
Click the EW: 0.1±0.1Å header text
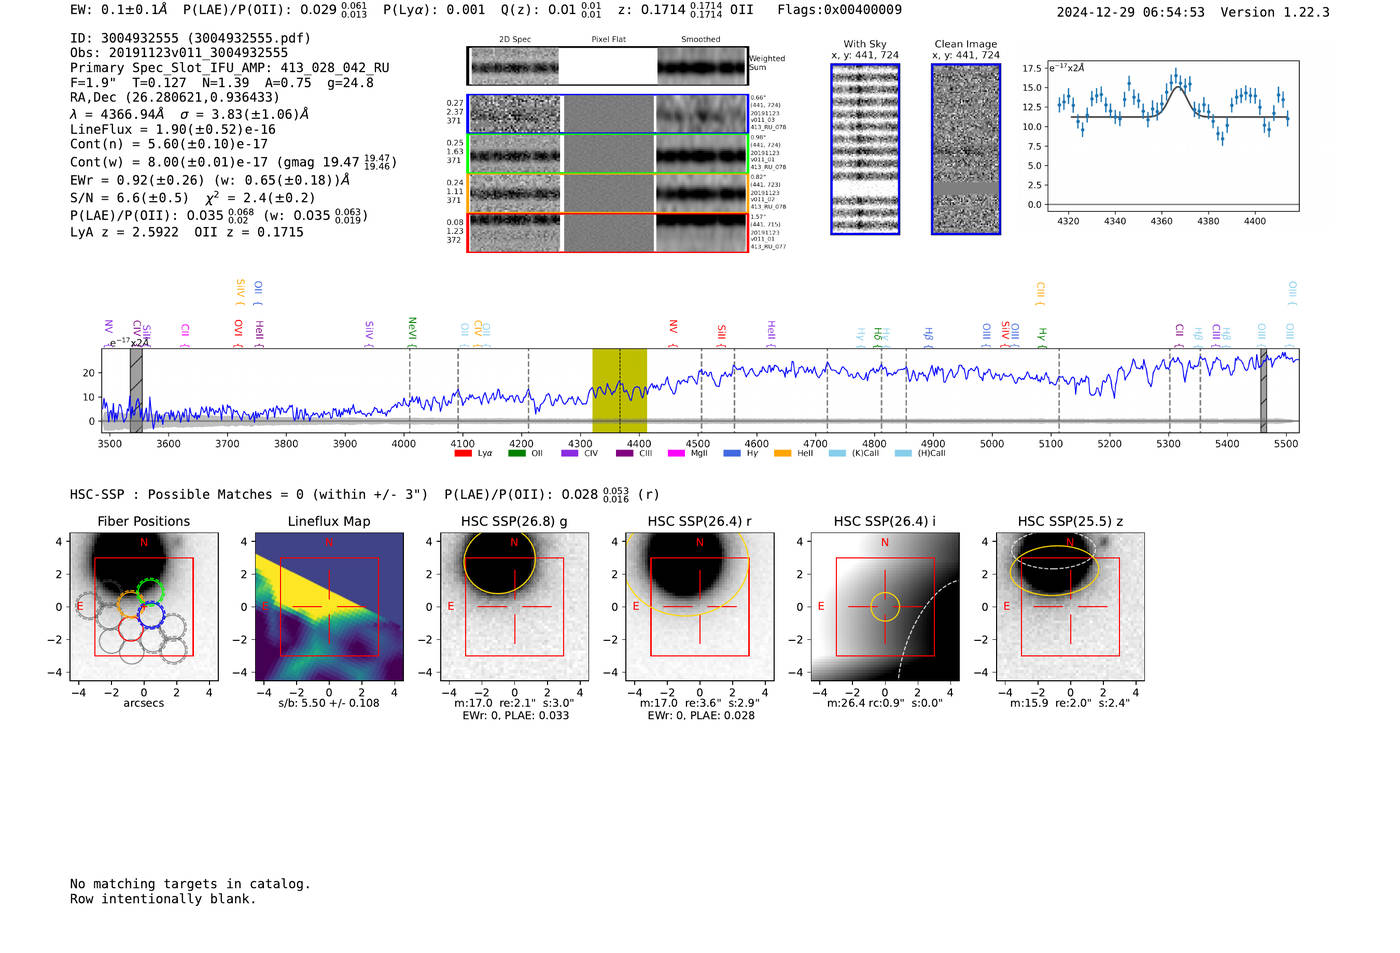[x=118, y=10]
